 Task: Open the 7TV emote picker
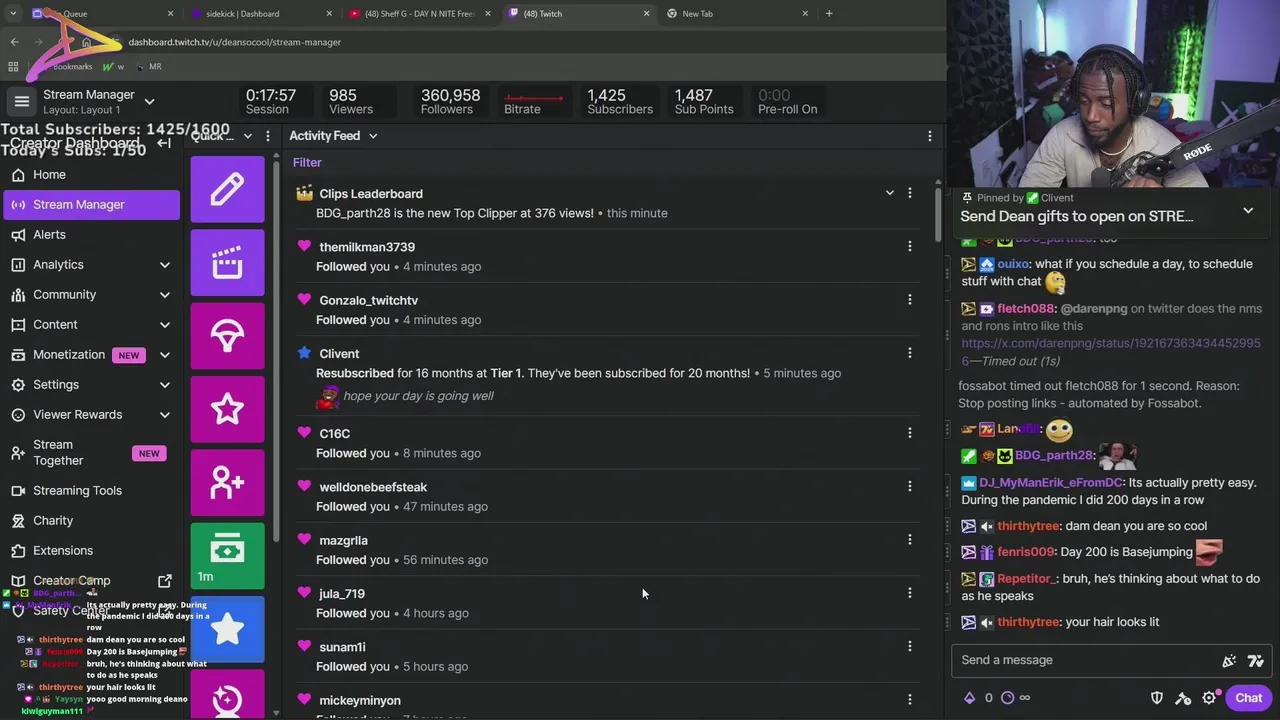click(x=1255, y=660)
